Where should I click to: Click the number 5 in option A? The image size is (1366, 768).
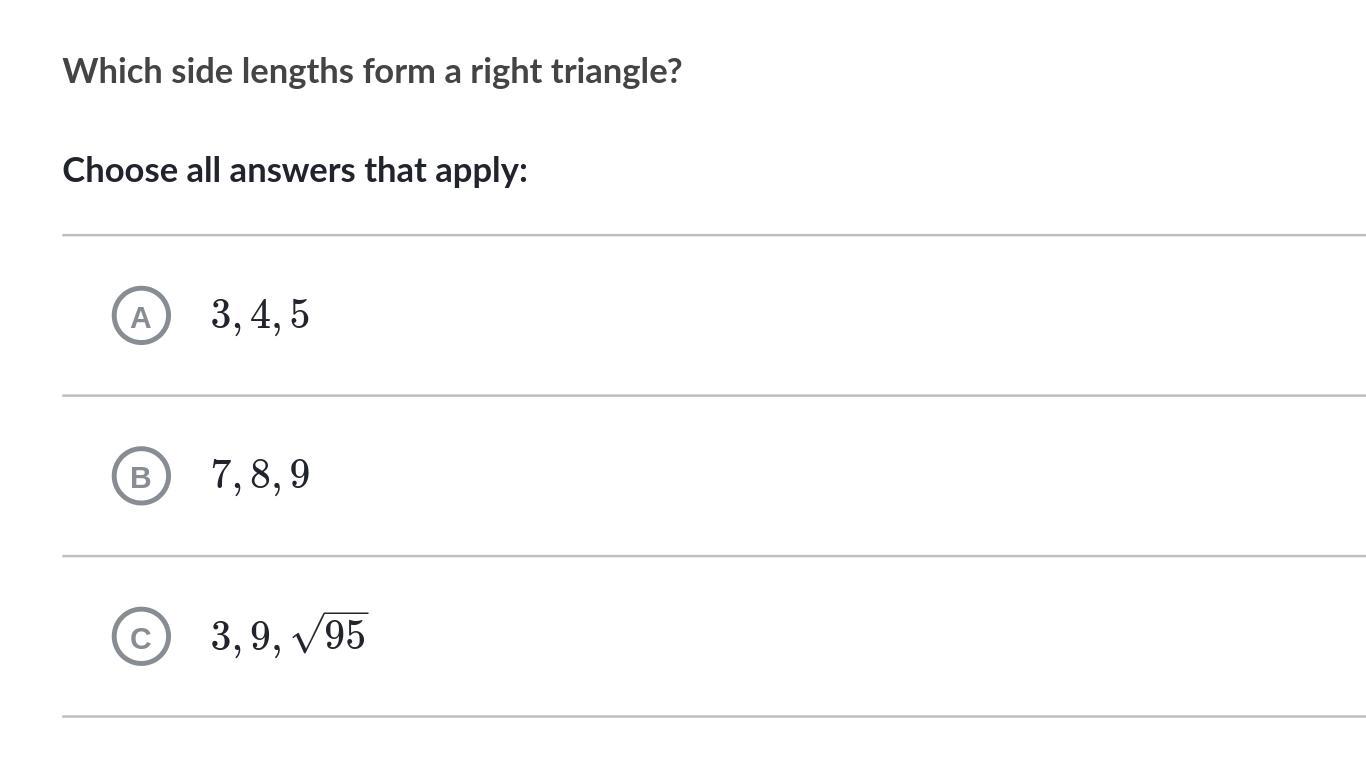(x=300, y=314)
